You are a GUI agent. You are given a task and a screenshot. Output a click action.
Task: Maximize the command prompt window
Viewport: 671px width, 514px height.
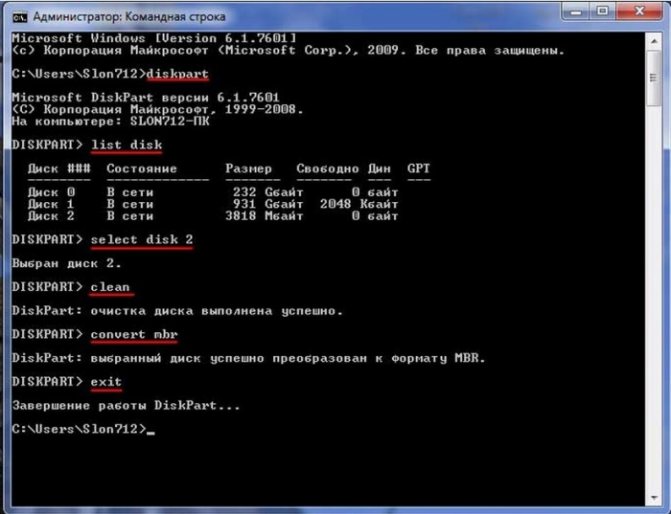click(603, 11)
